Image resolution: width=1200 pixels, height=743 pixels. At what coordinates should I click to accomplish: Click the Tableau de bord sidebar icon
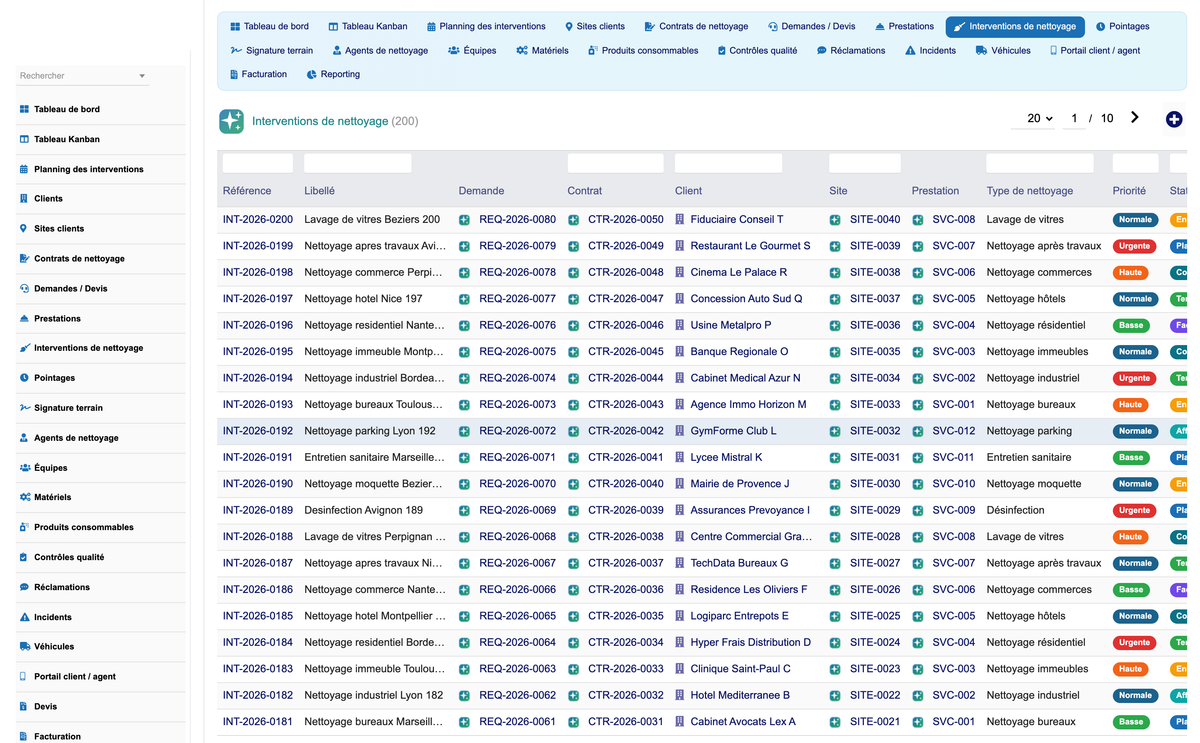tap(24, 109)
